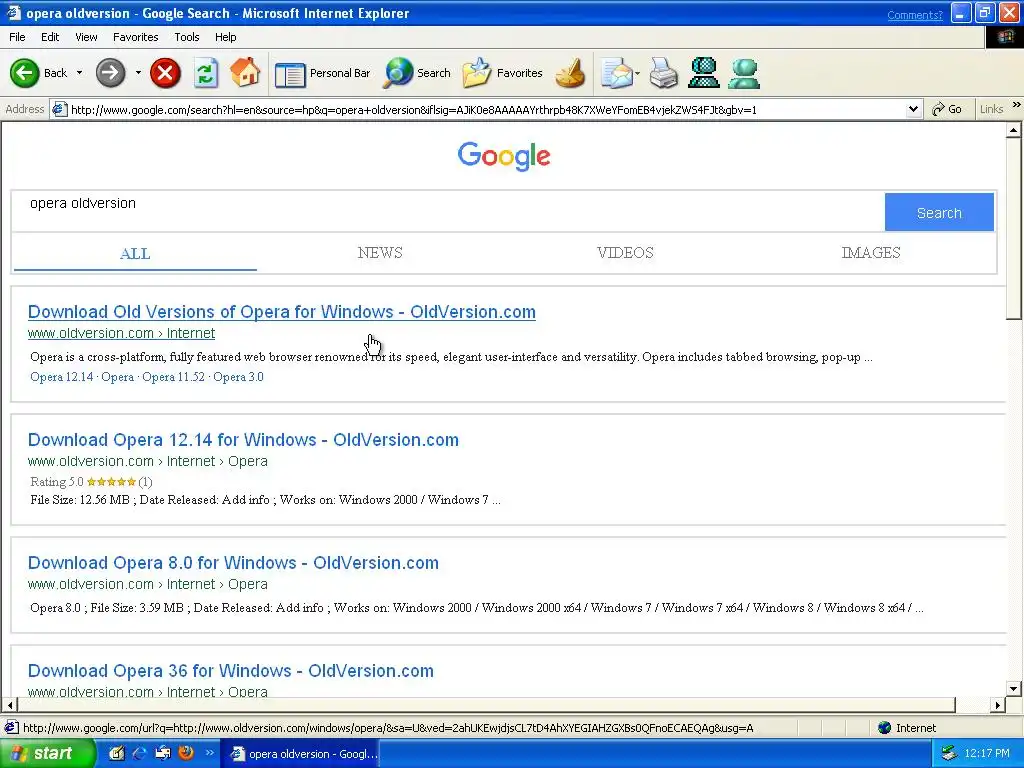Open the Edit menu
The image size is (1024, 768).
tap(50, 37)
